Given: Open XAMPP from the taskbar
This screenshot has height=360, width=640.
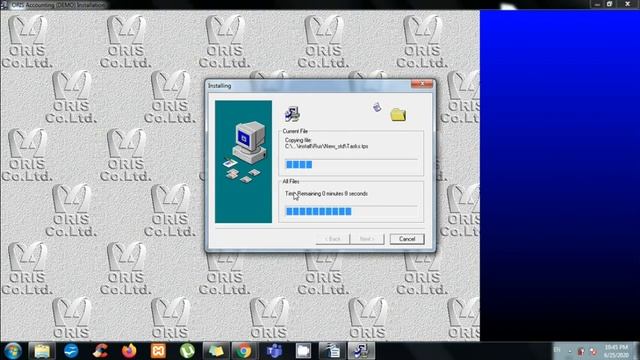Looking at the screenshot, I should 158,351.
